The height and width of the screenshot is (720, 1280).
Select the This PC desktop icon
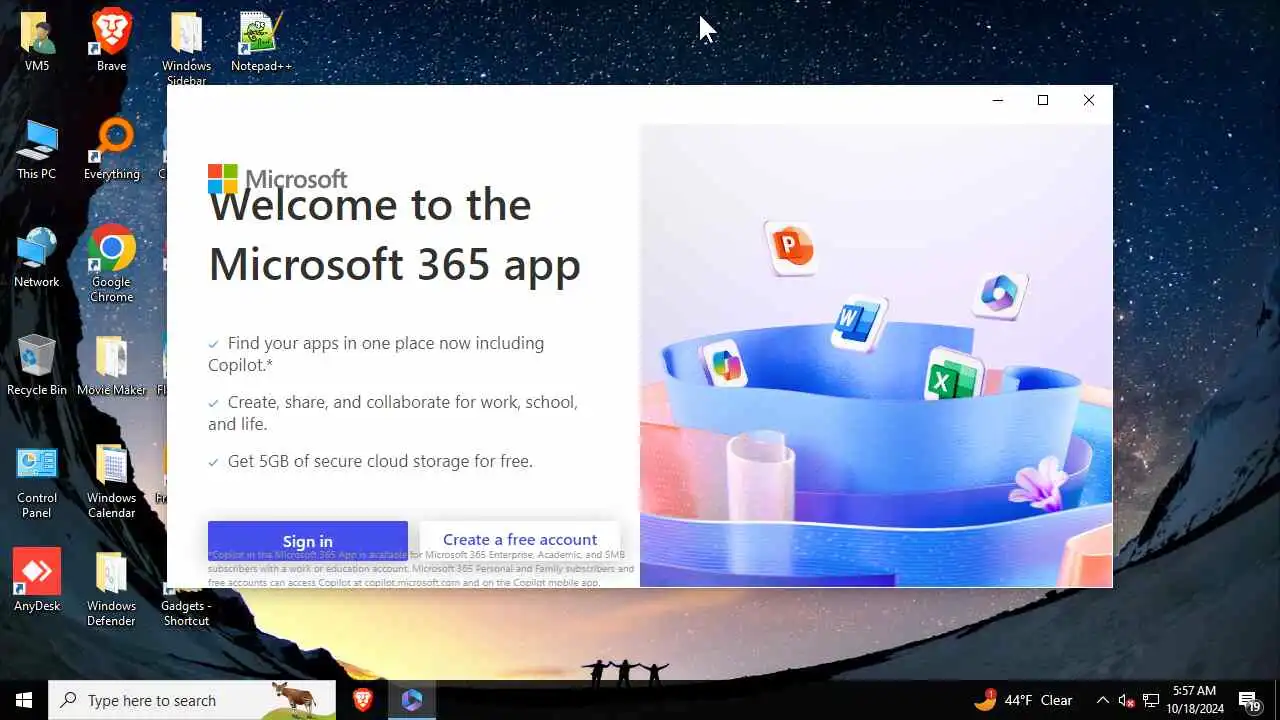[37, 150]
